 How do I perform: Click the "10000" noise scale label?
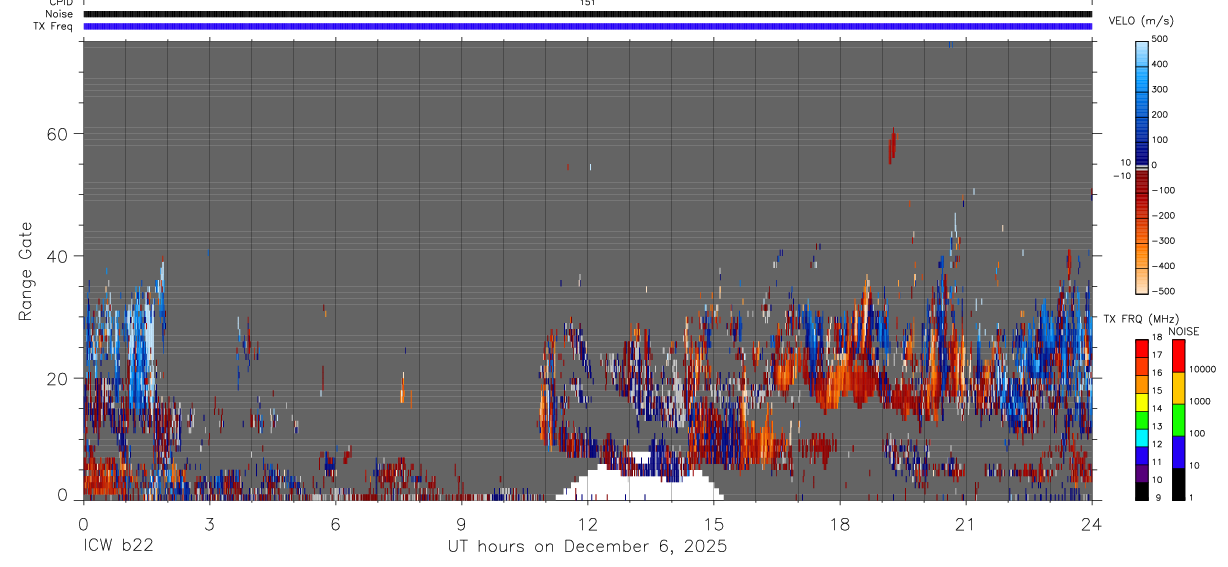coord(1201,369)
